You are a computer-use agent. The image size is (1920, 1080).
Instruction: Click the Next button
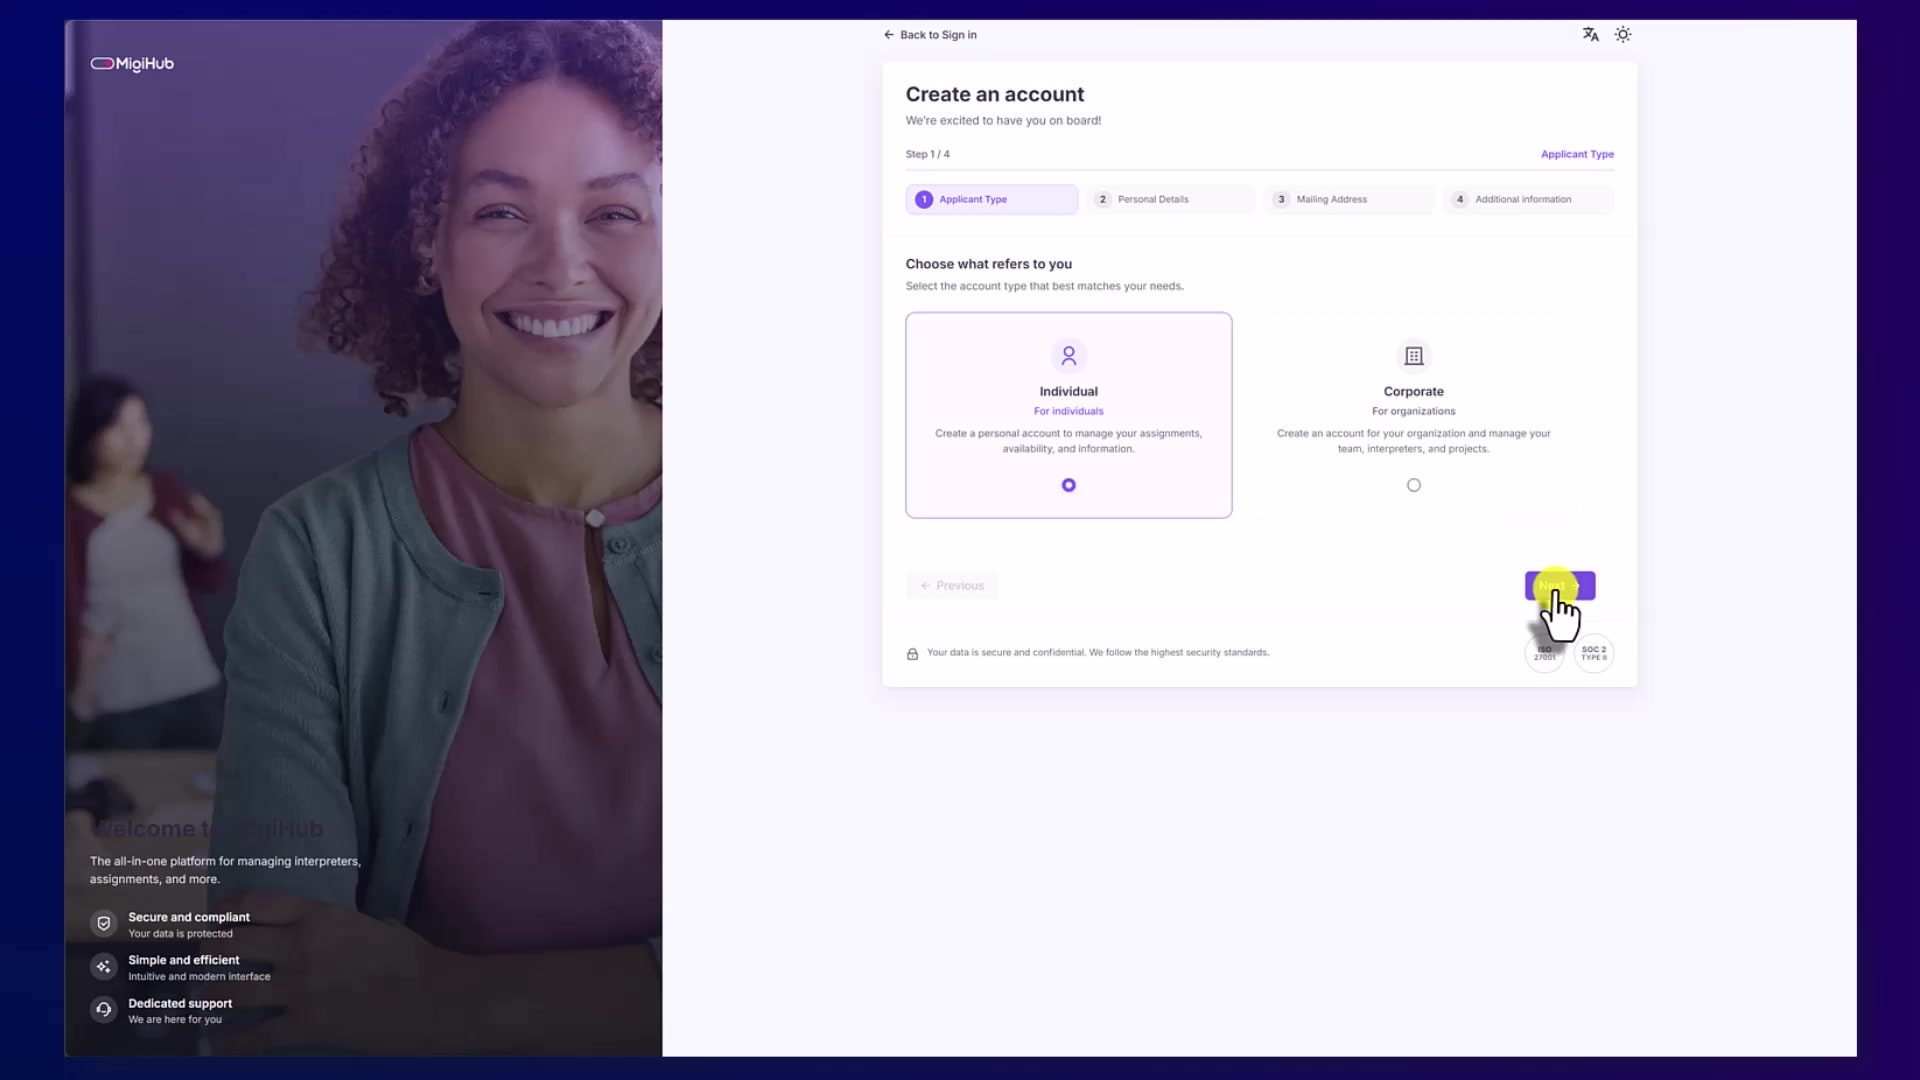coord(1559,586)
